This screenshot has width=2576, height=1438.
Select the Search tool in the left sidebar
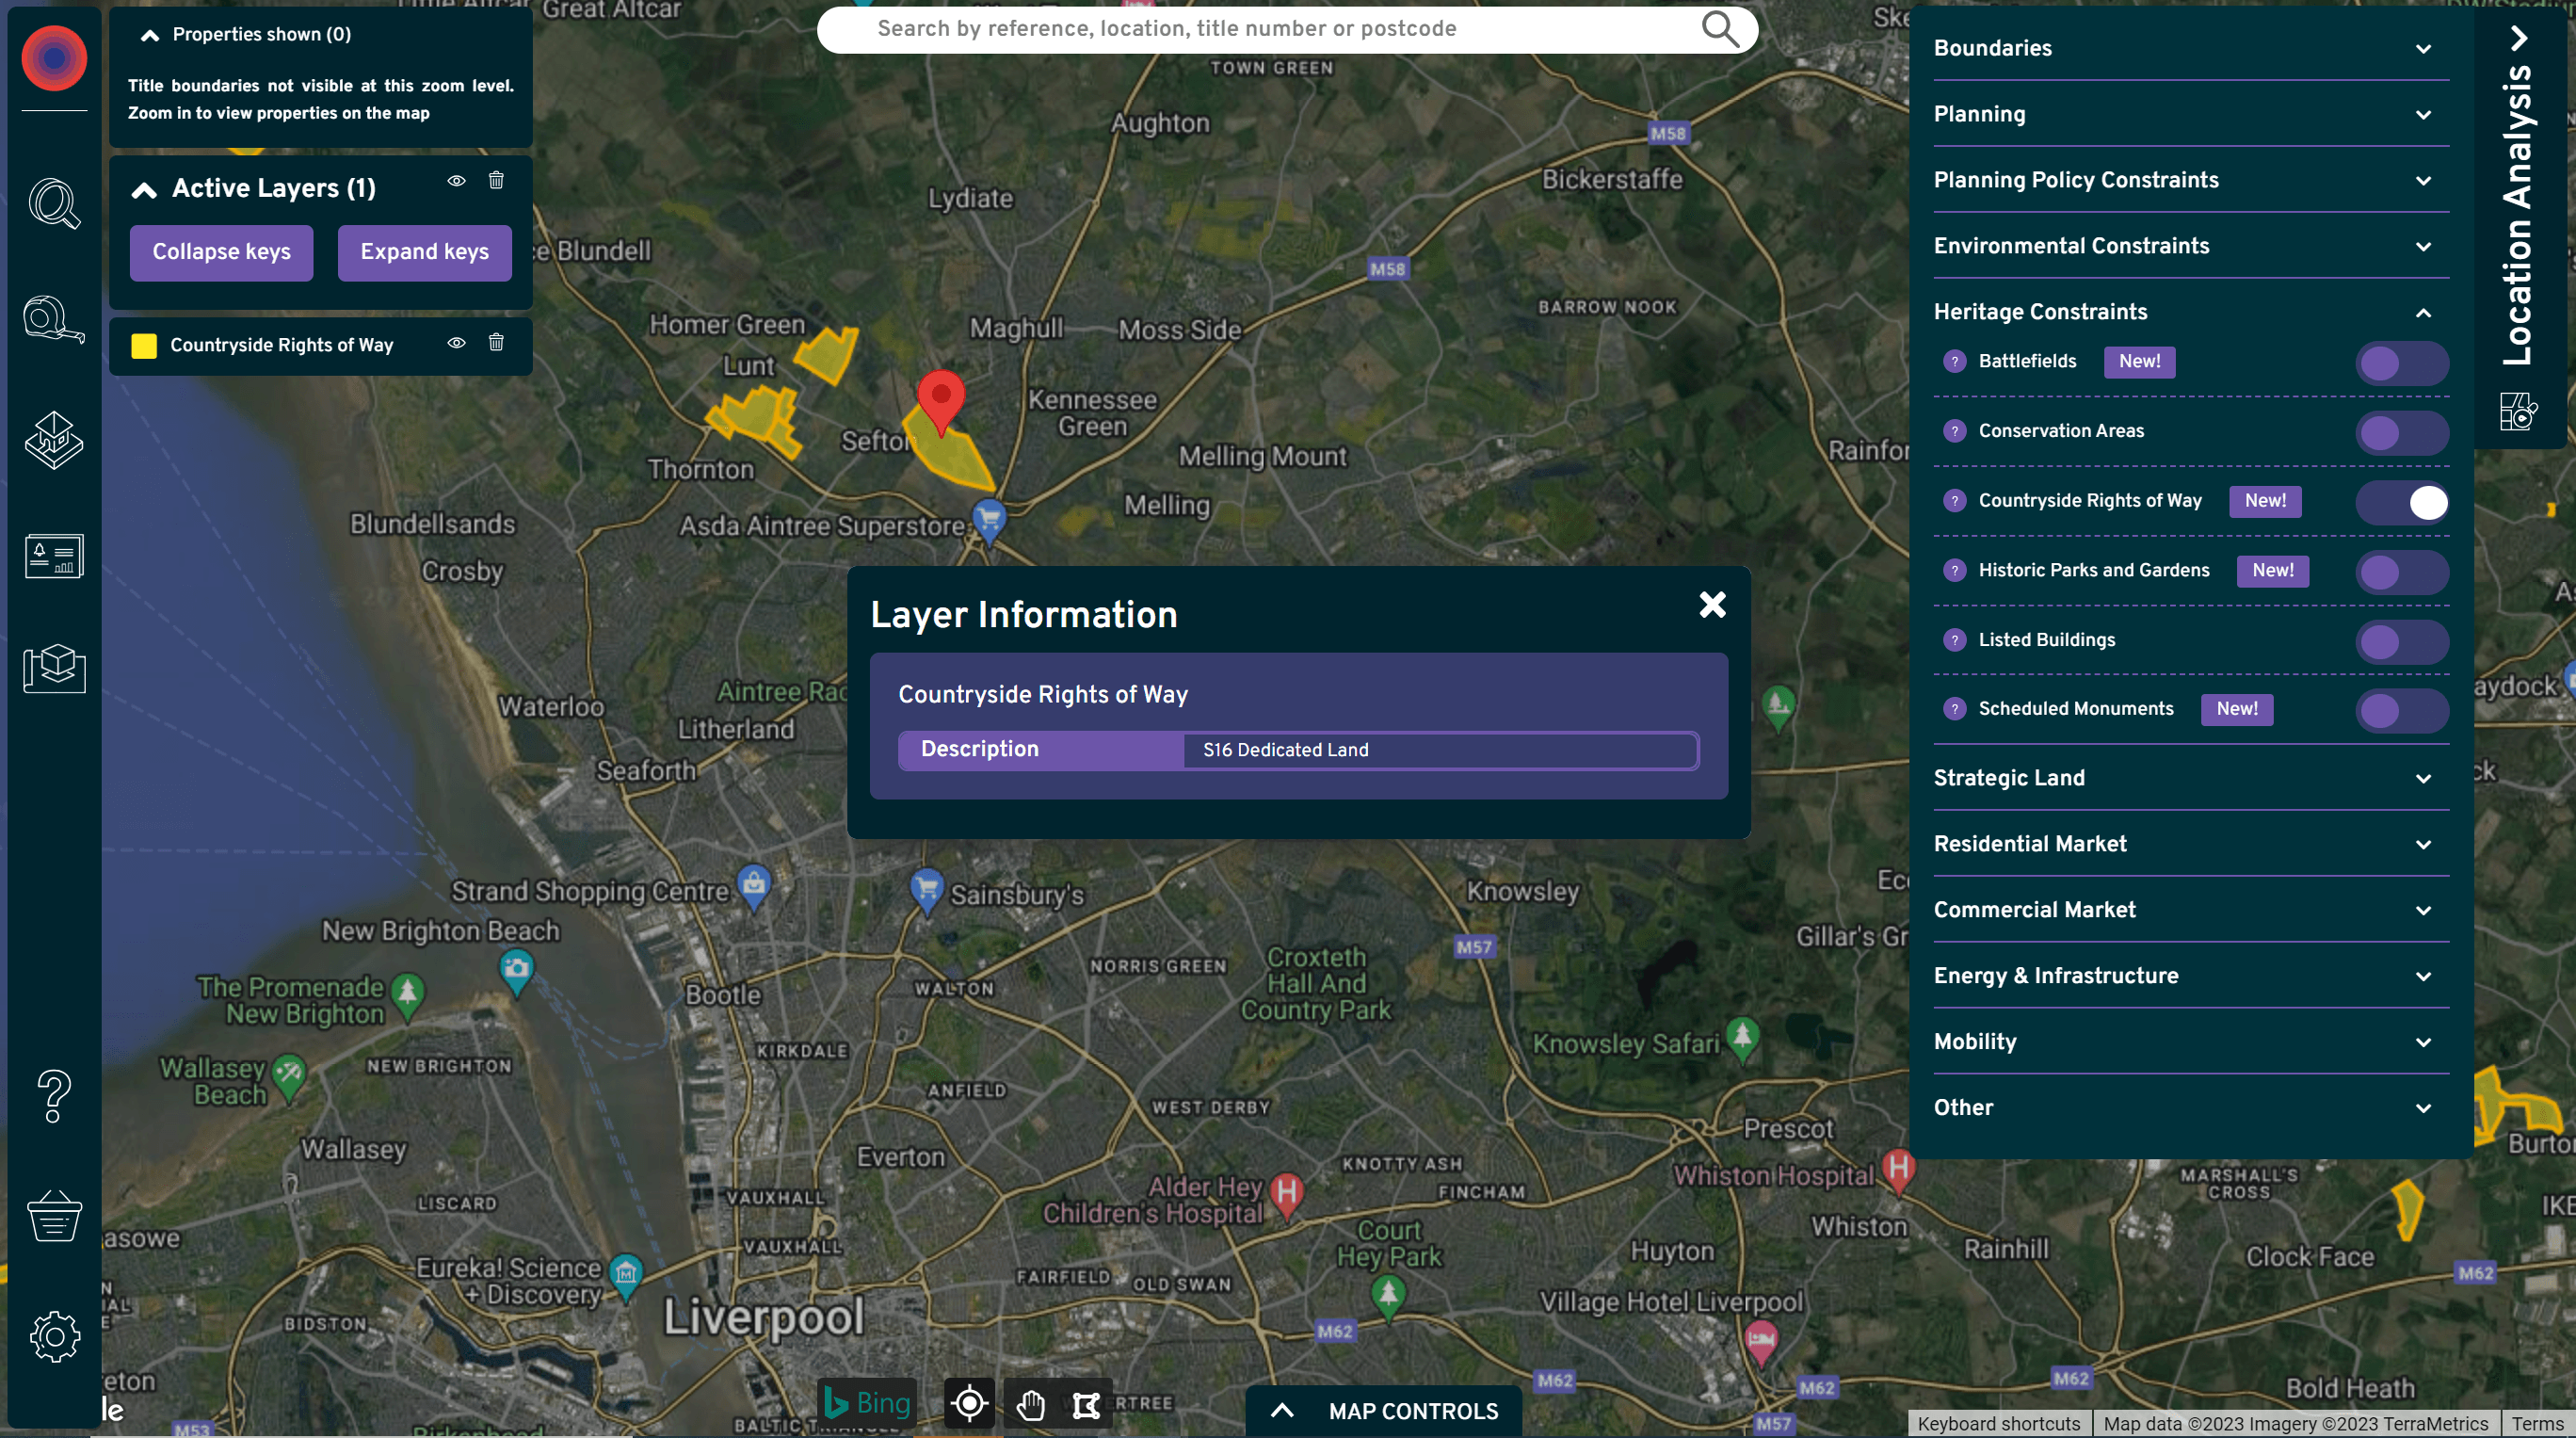point(53,205)
